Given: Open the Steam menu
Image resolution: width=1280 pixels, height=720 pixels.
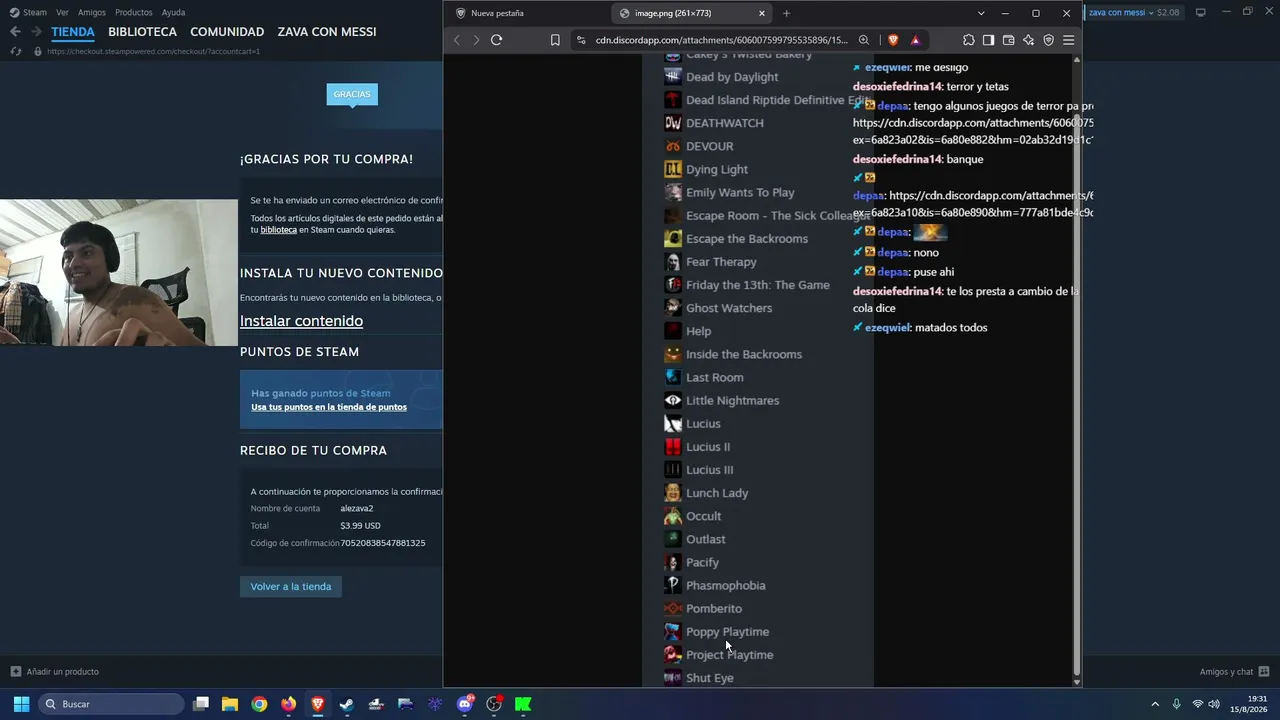Looking at the screenshot, I should coord(28,13).
